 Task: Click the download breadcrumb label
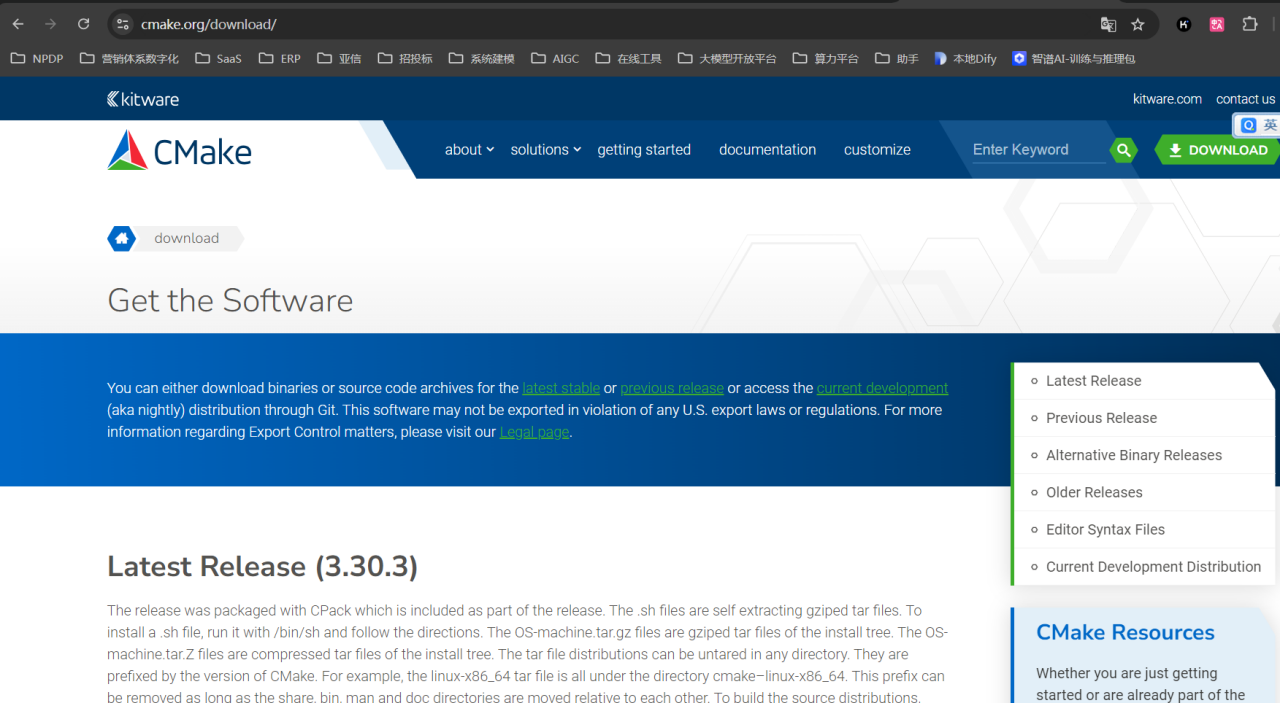click(187, 238)
